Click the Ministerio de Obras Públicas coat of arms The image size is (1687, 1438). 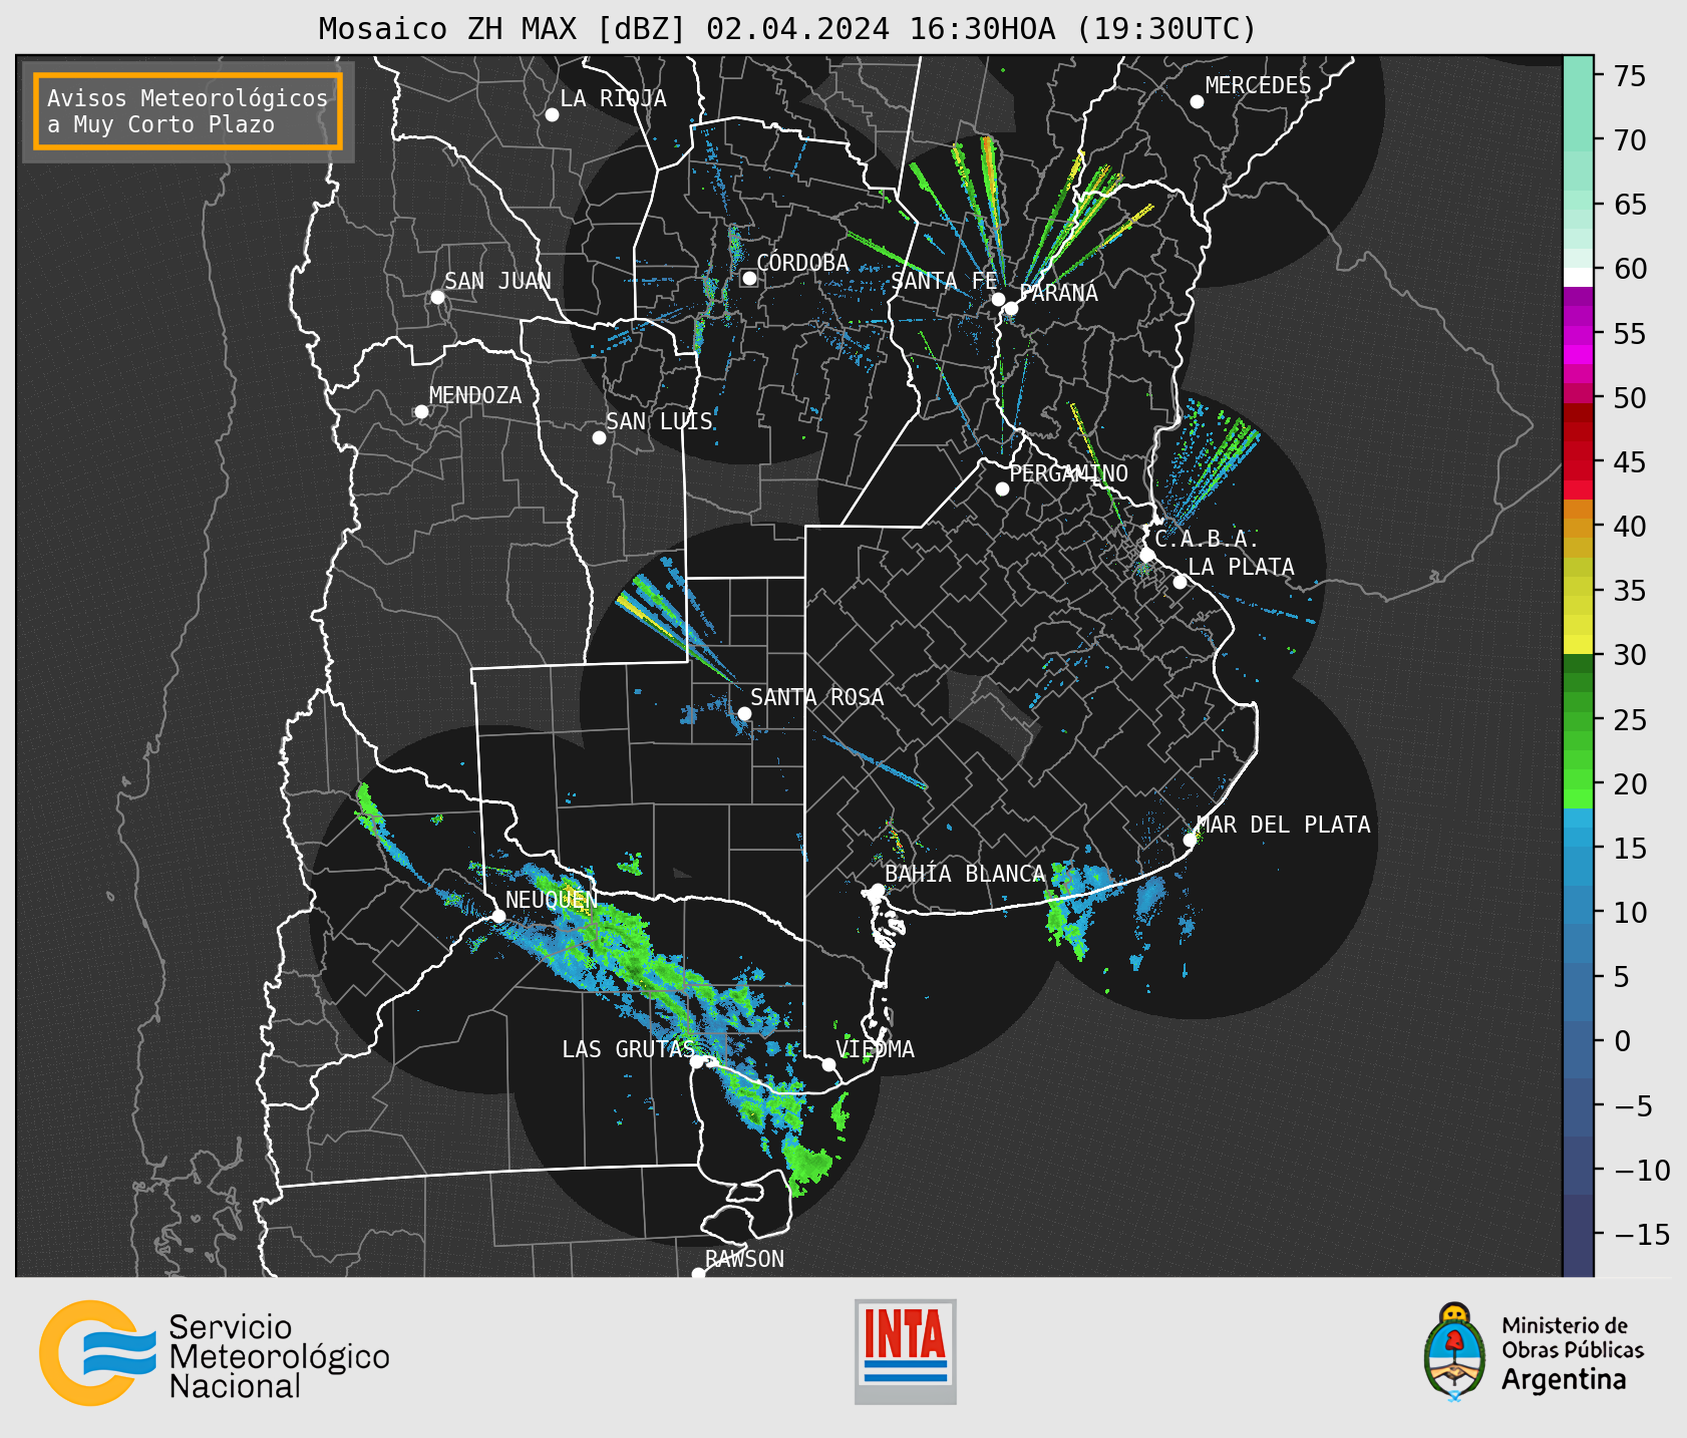tap(1455, 1351)
